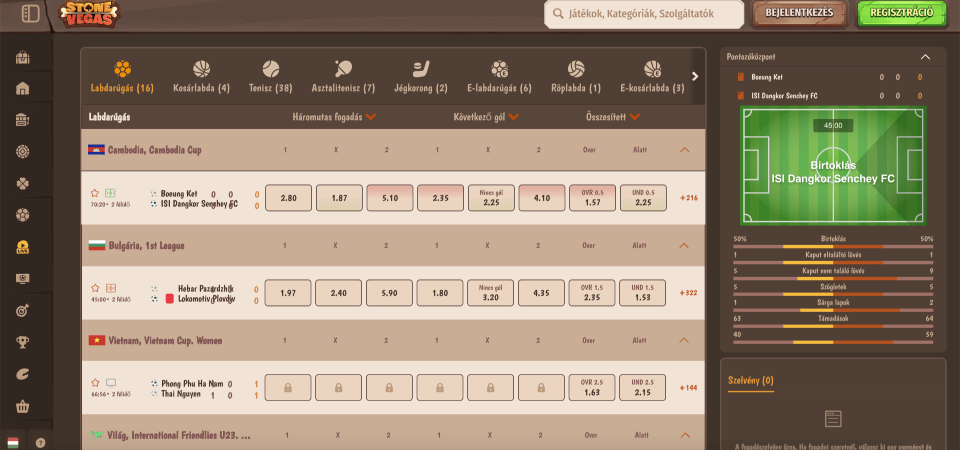Open the live section sidebar icon
The image size is (960, 450).
[23, 247]
